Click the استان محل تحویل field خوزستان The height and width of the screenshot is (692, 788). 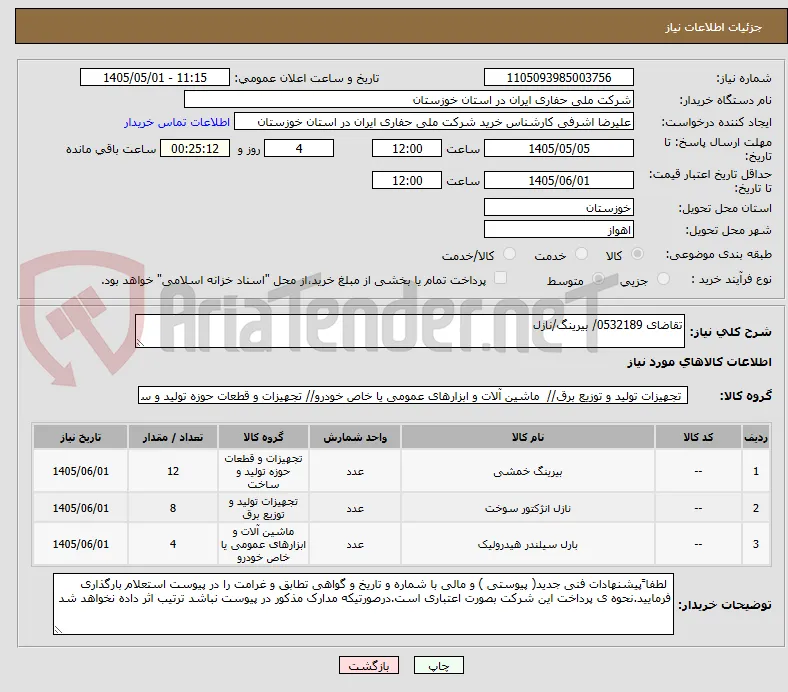pyautogui.click(x=558, y=207)
